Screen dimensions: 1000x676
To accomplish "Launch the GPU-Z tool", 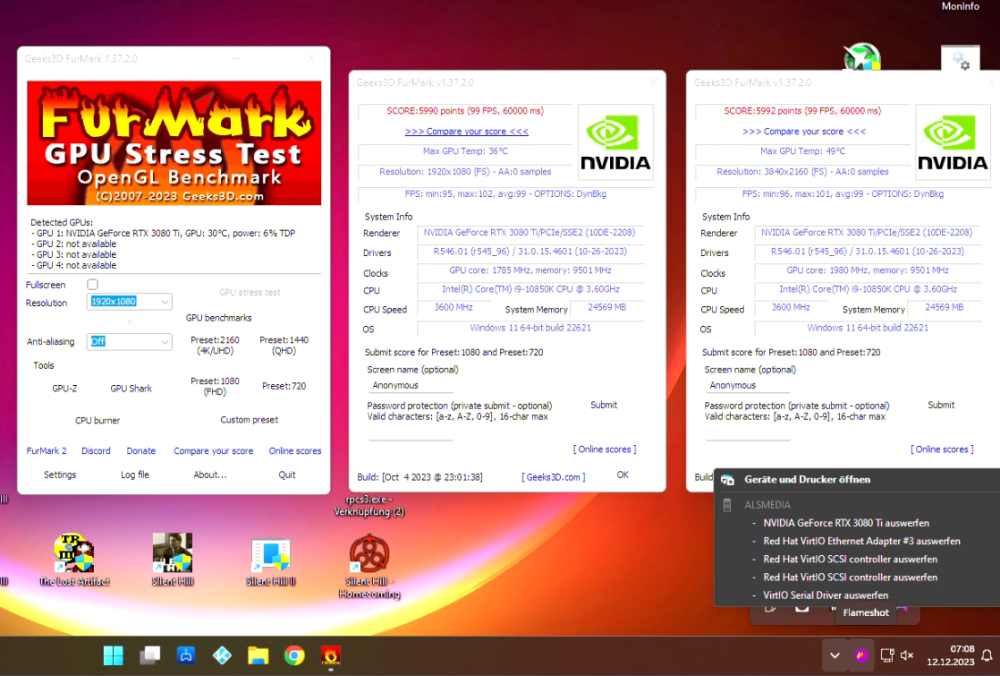I will tap(64, 388).
